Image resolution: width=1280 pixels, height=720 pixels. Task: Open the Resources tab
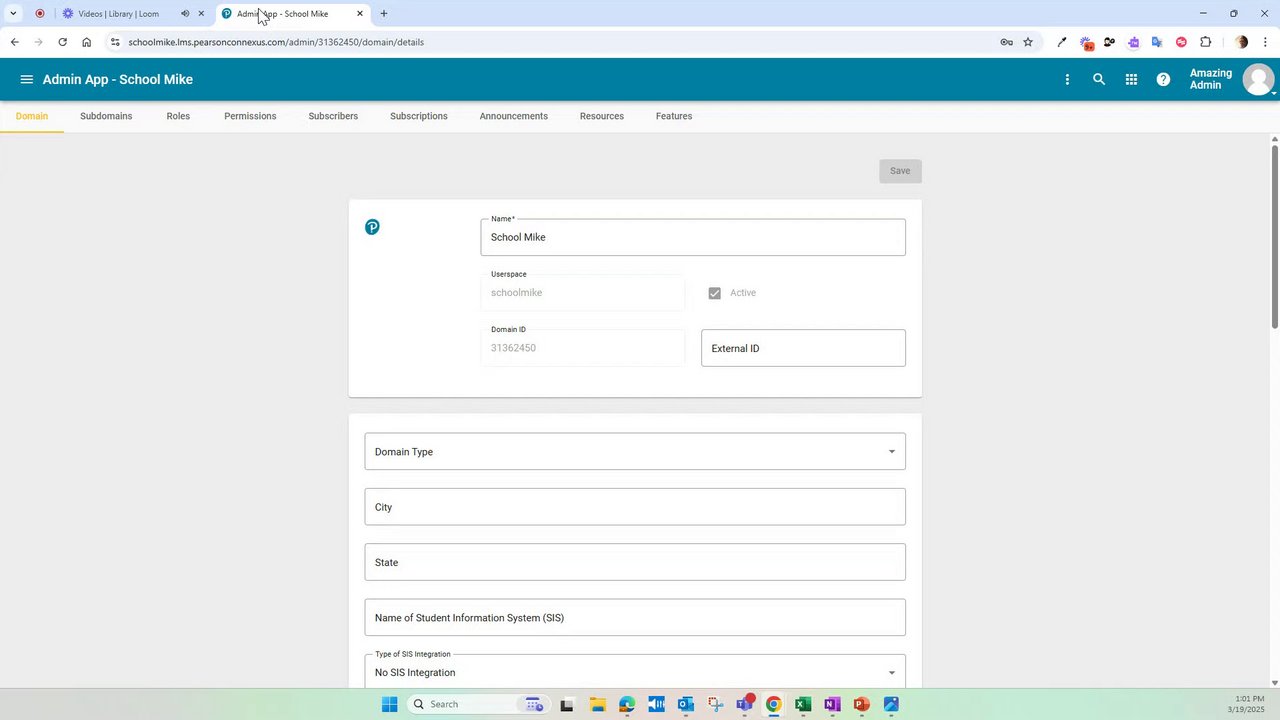(602, 116)
